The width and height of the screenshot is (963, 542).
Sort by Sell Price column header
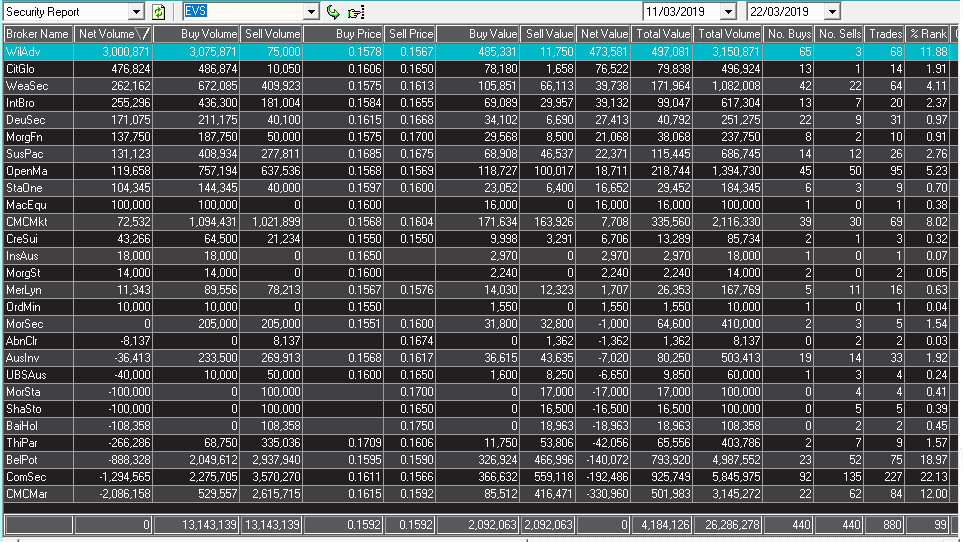point(410,34)
